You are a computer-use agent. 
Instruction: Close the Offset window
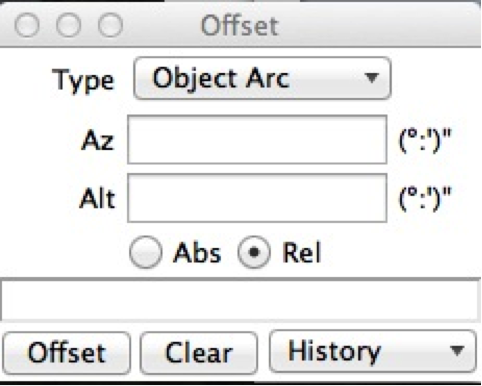[27, 25]
